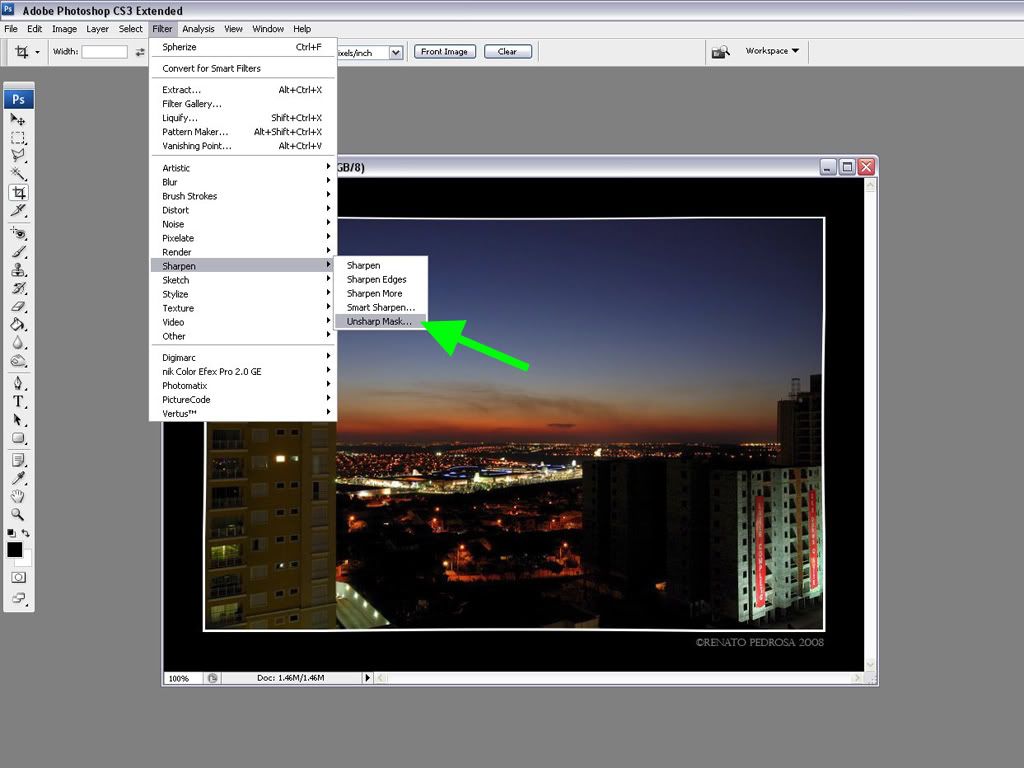The width and height of the screenshot is (1024, 768).
Task: Click the black foreground color swatch
Action: pyautogui.click(x=14, y=549)
